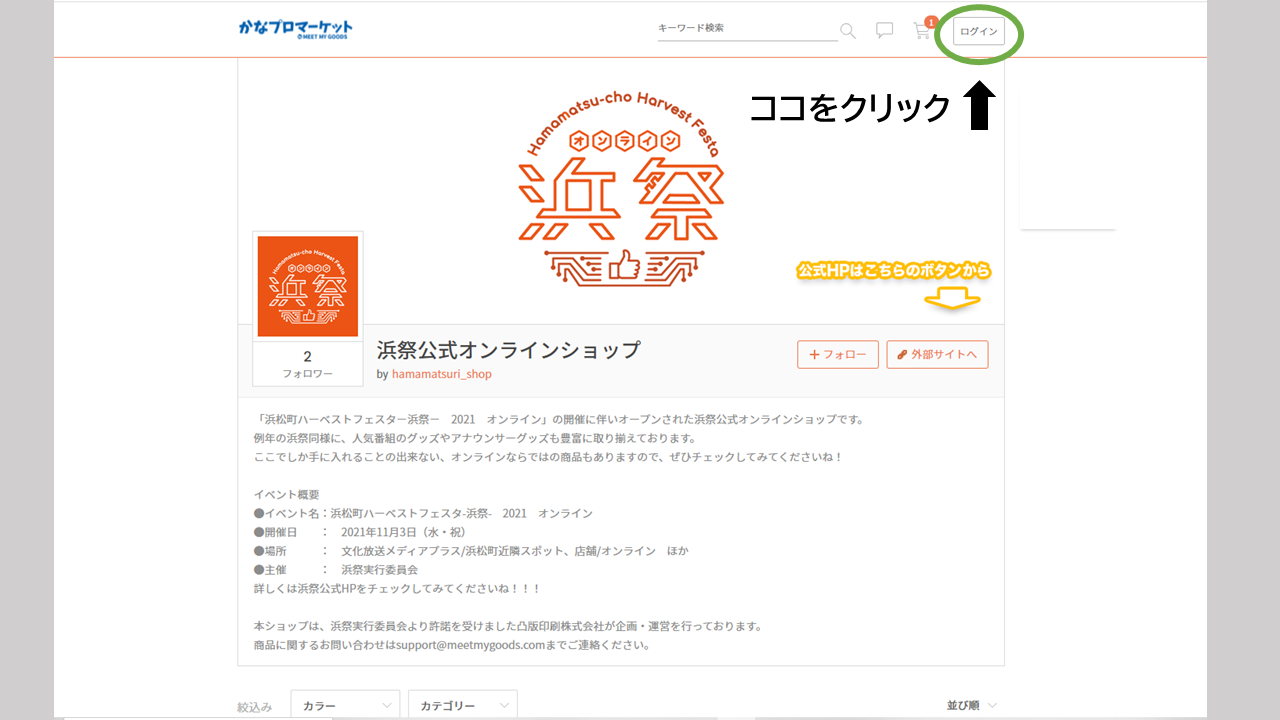Click the line starting with ●主催

[x=336, y=570]
